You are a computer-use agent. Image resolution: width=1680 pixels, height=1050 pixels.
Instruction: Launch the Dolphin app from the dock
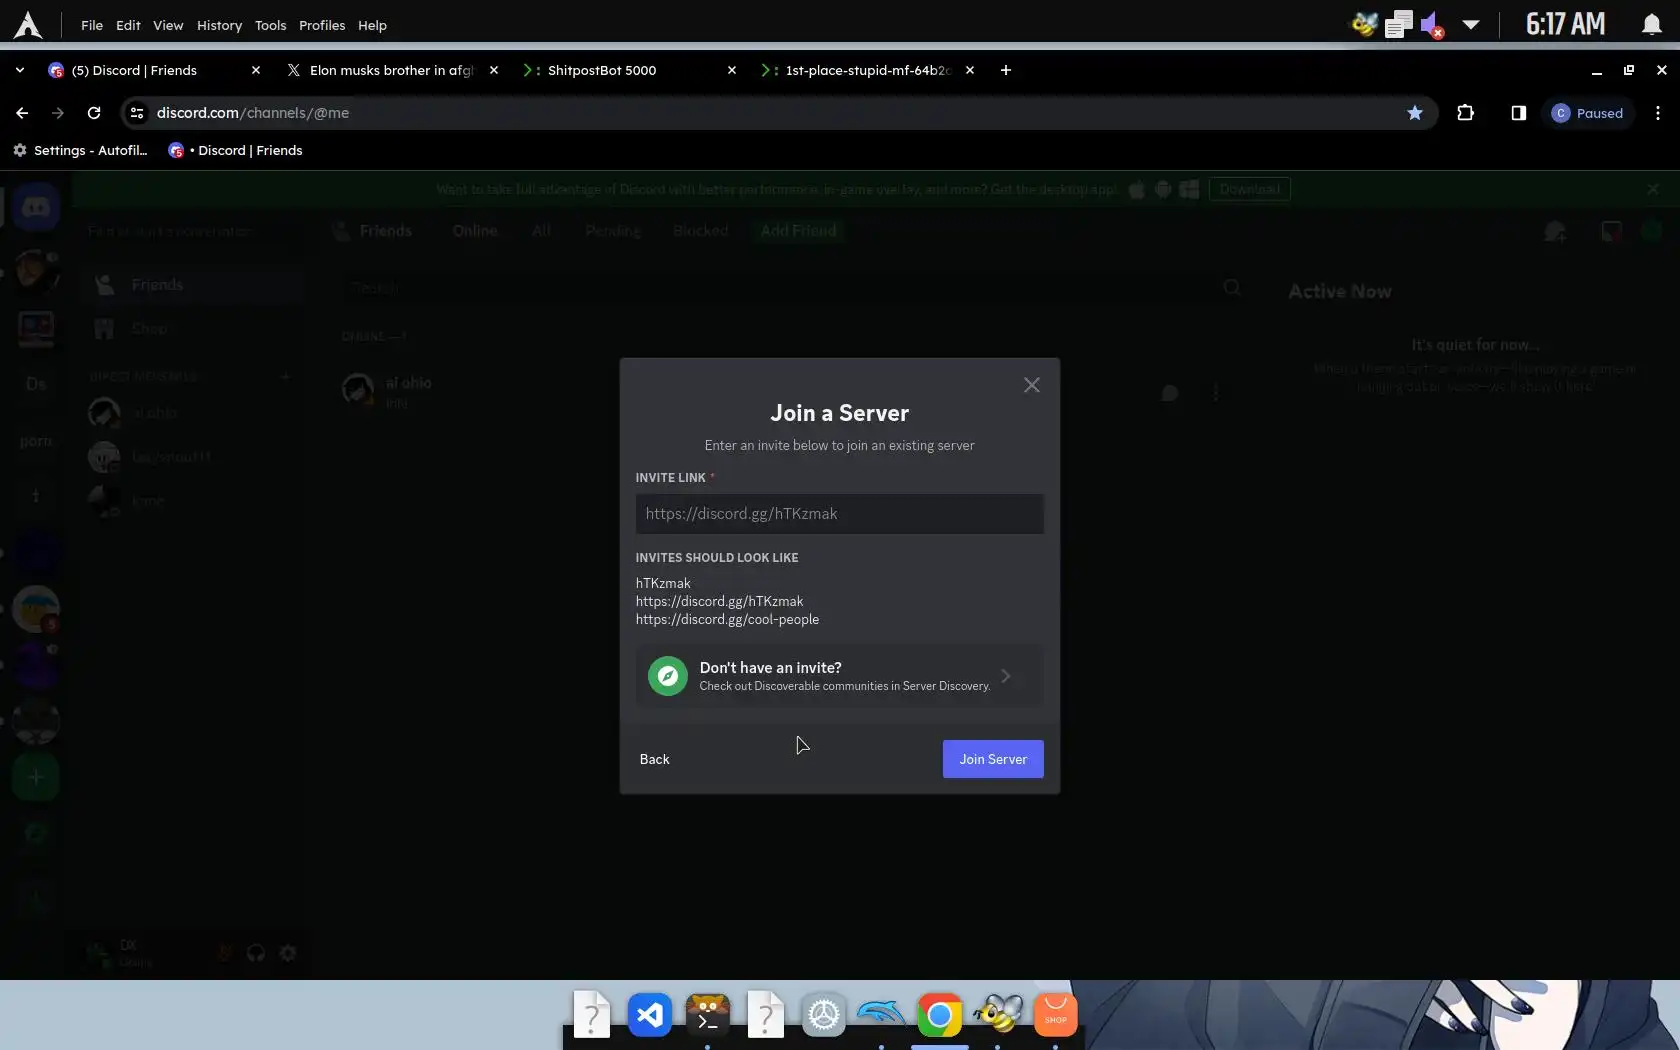tap(882, 1016)
